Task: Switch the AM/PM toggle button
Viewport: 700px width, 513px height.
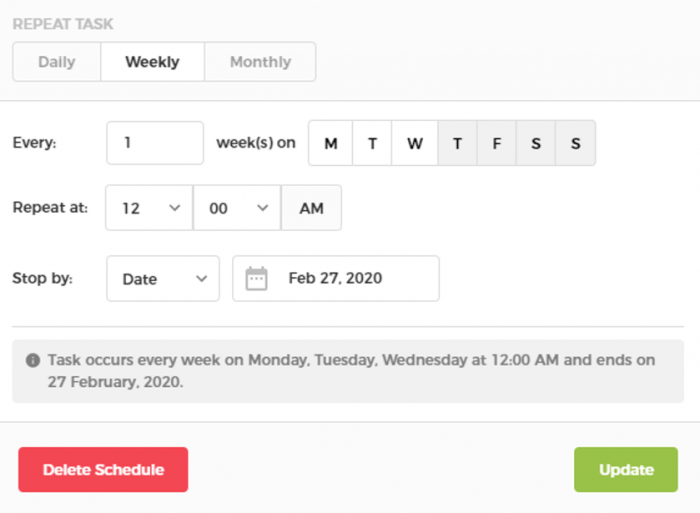Action: [x=311, y=208]
